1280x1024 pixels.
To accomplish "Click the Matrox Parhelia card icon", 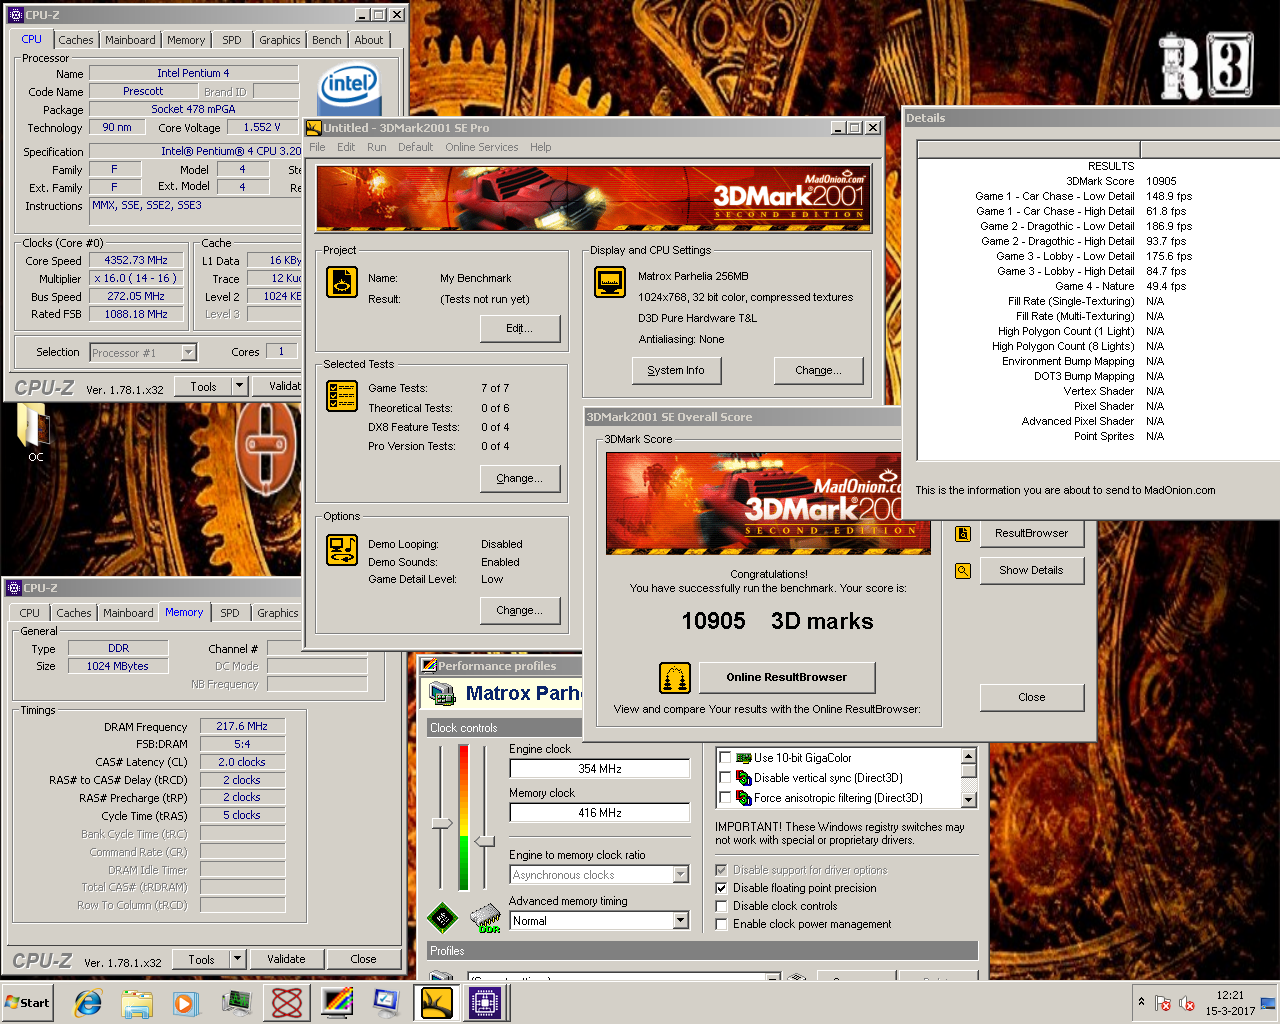I will (x=441, y=693).
